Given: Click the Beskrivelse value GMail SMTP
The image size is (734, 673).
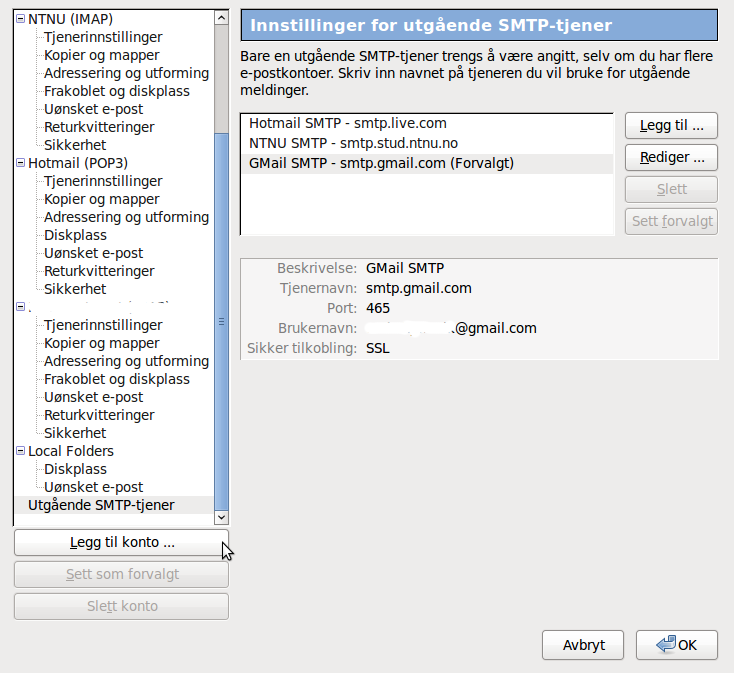Looking at the screenshot, I should coord(405,268).
